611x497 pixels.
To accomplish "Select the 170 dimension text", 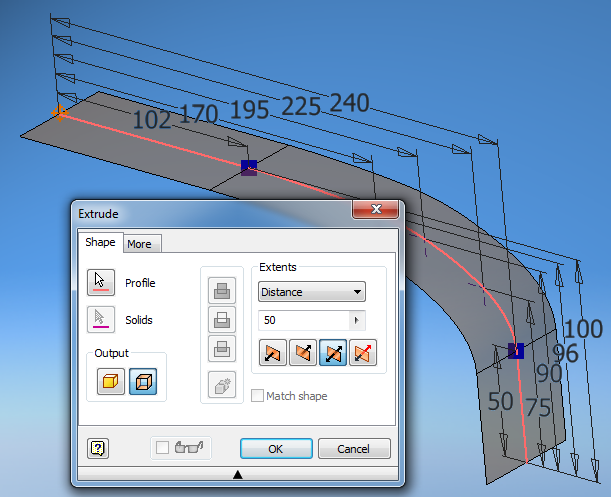I will [x=199, y=114].
